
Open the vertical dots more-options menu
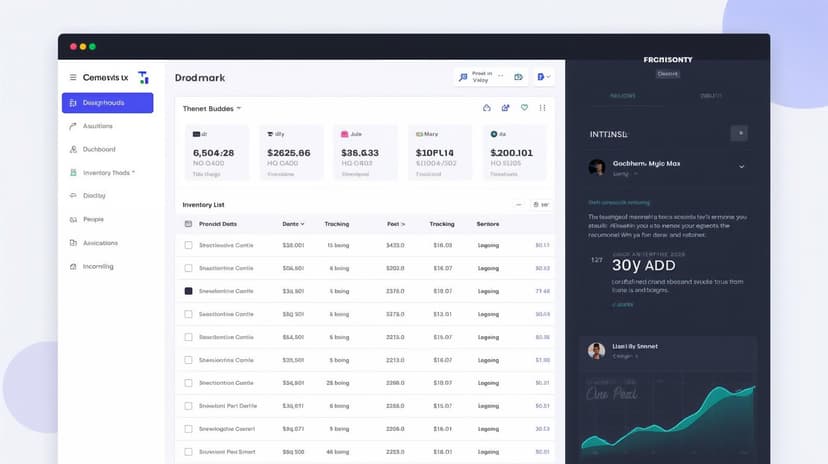tap(543, 108)
